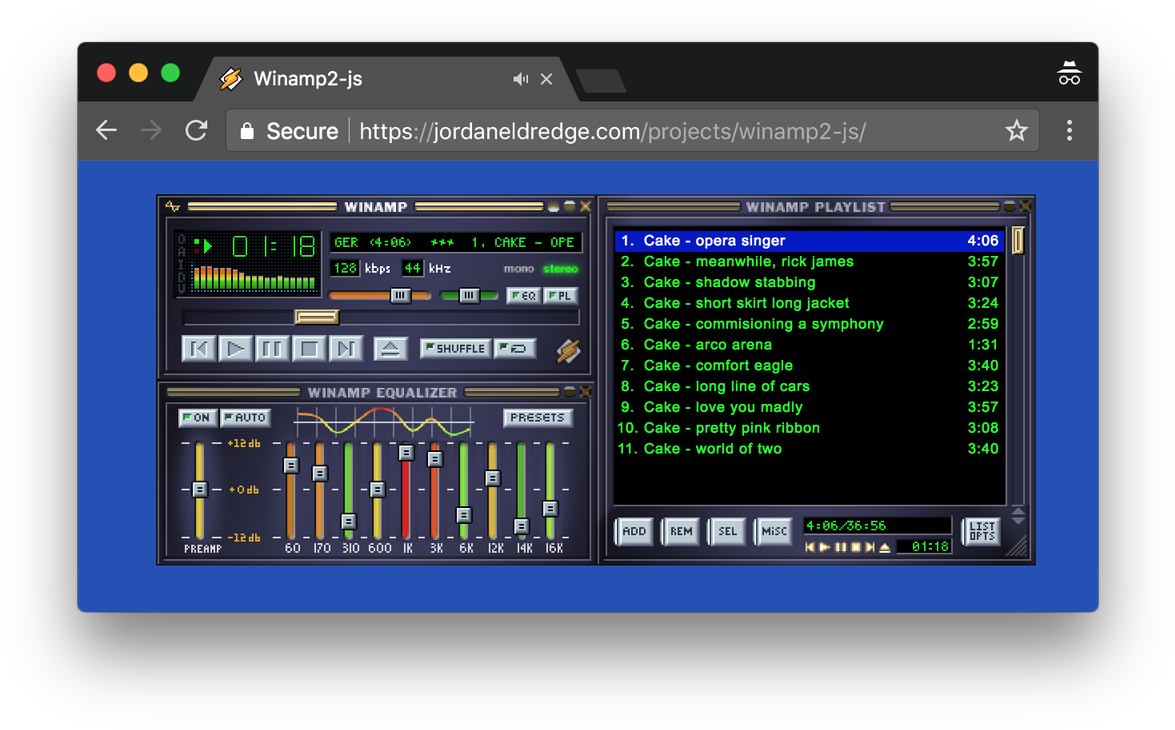Click the green balance slider handle
Viewport: 1175px width, 730px height.
(469, 296)
